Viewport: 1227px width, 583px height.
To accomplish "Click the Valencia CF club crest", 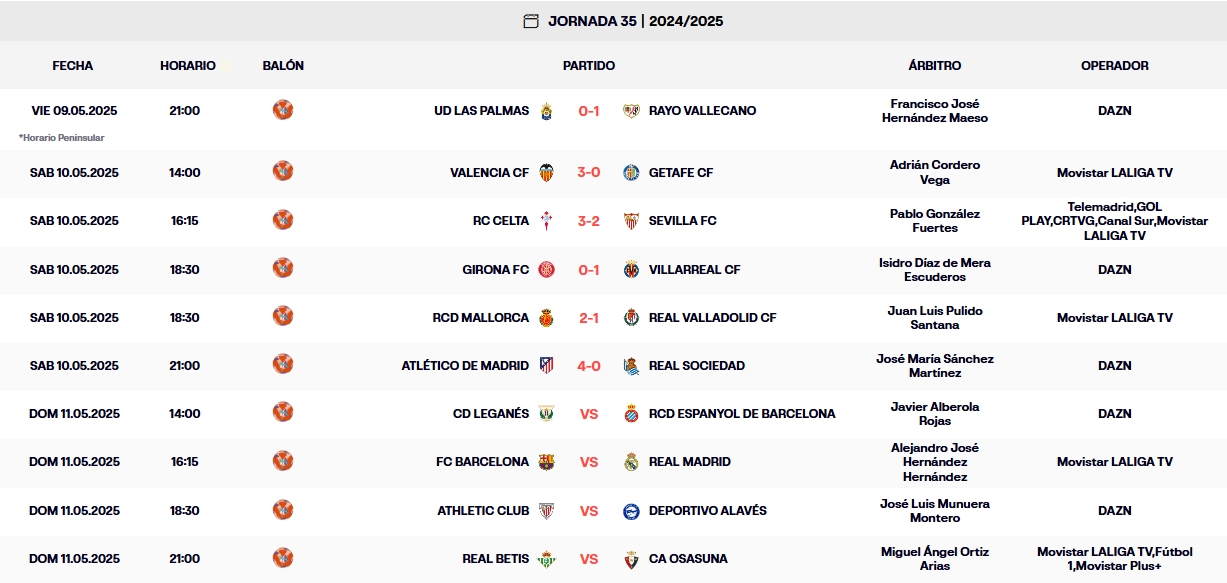I will [x=547, y=173].
